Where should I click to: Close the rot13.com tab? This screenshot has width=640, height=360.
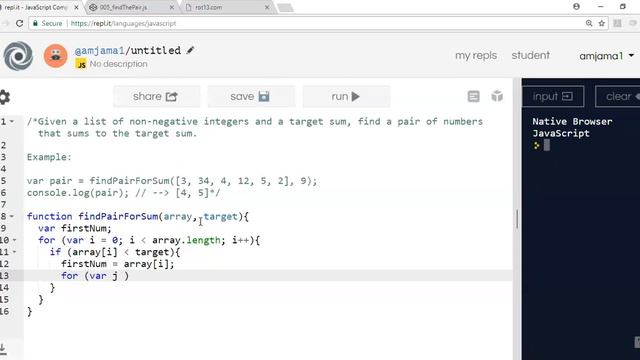[x=267, y=7]
